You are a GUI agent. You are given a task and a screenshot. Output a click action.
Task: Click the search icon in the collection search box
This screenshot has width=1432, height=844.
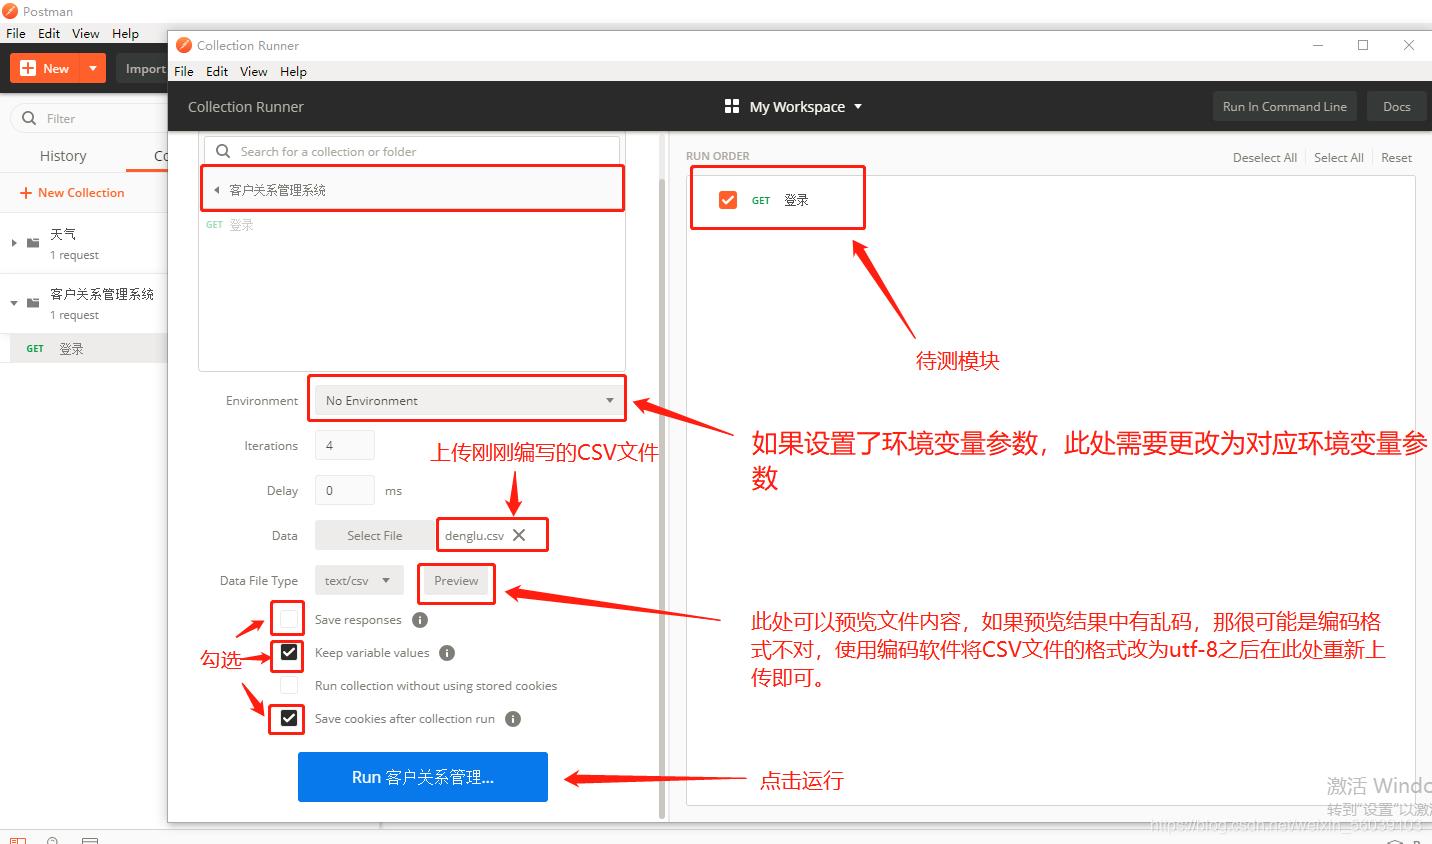point(223,151)
